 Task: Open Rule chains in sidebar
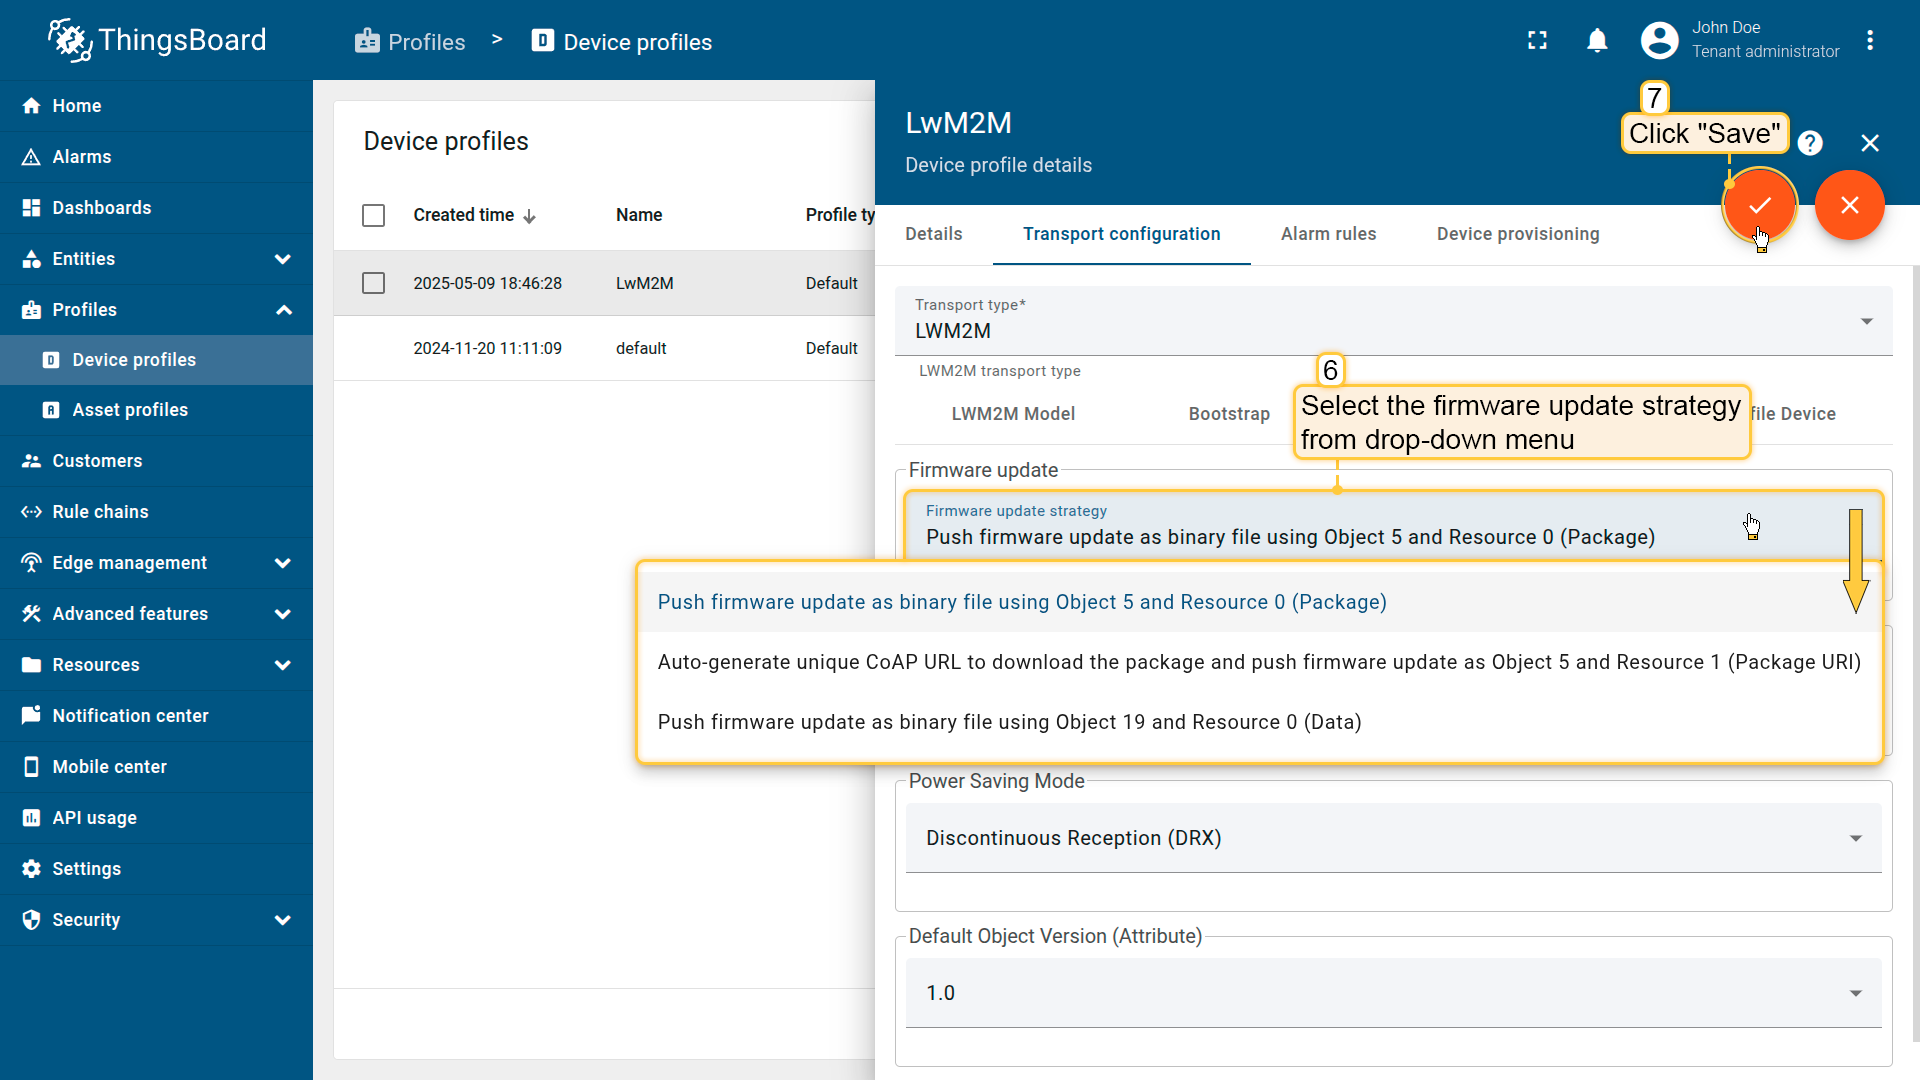(156, 512)
